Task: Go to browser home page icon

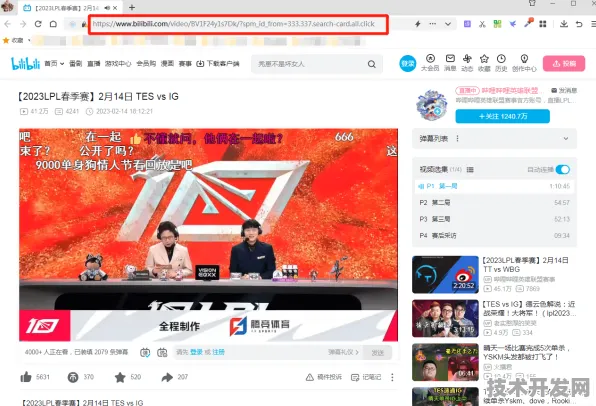Action: 53,24
